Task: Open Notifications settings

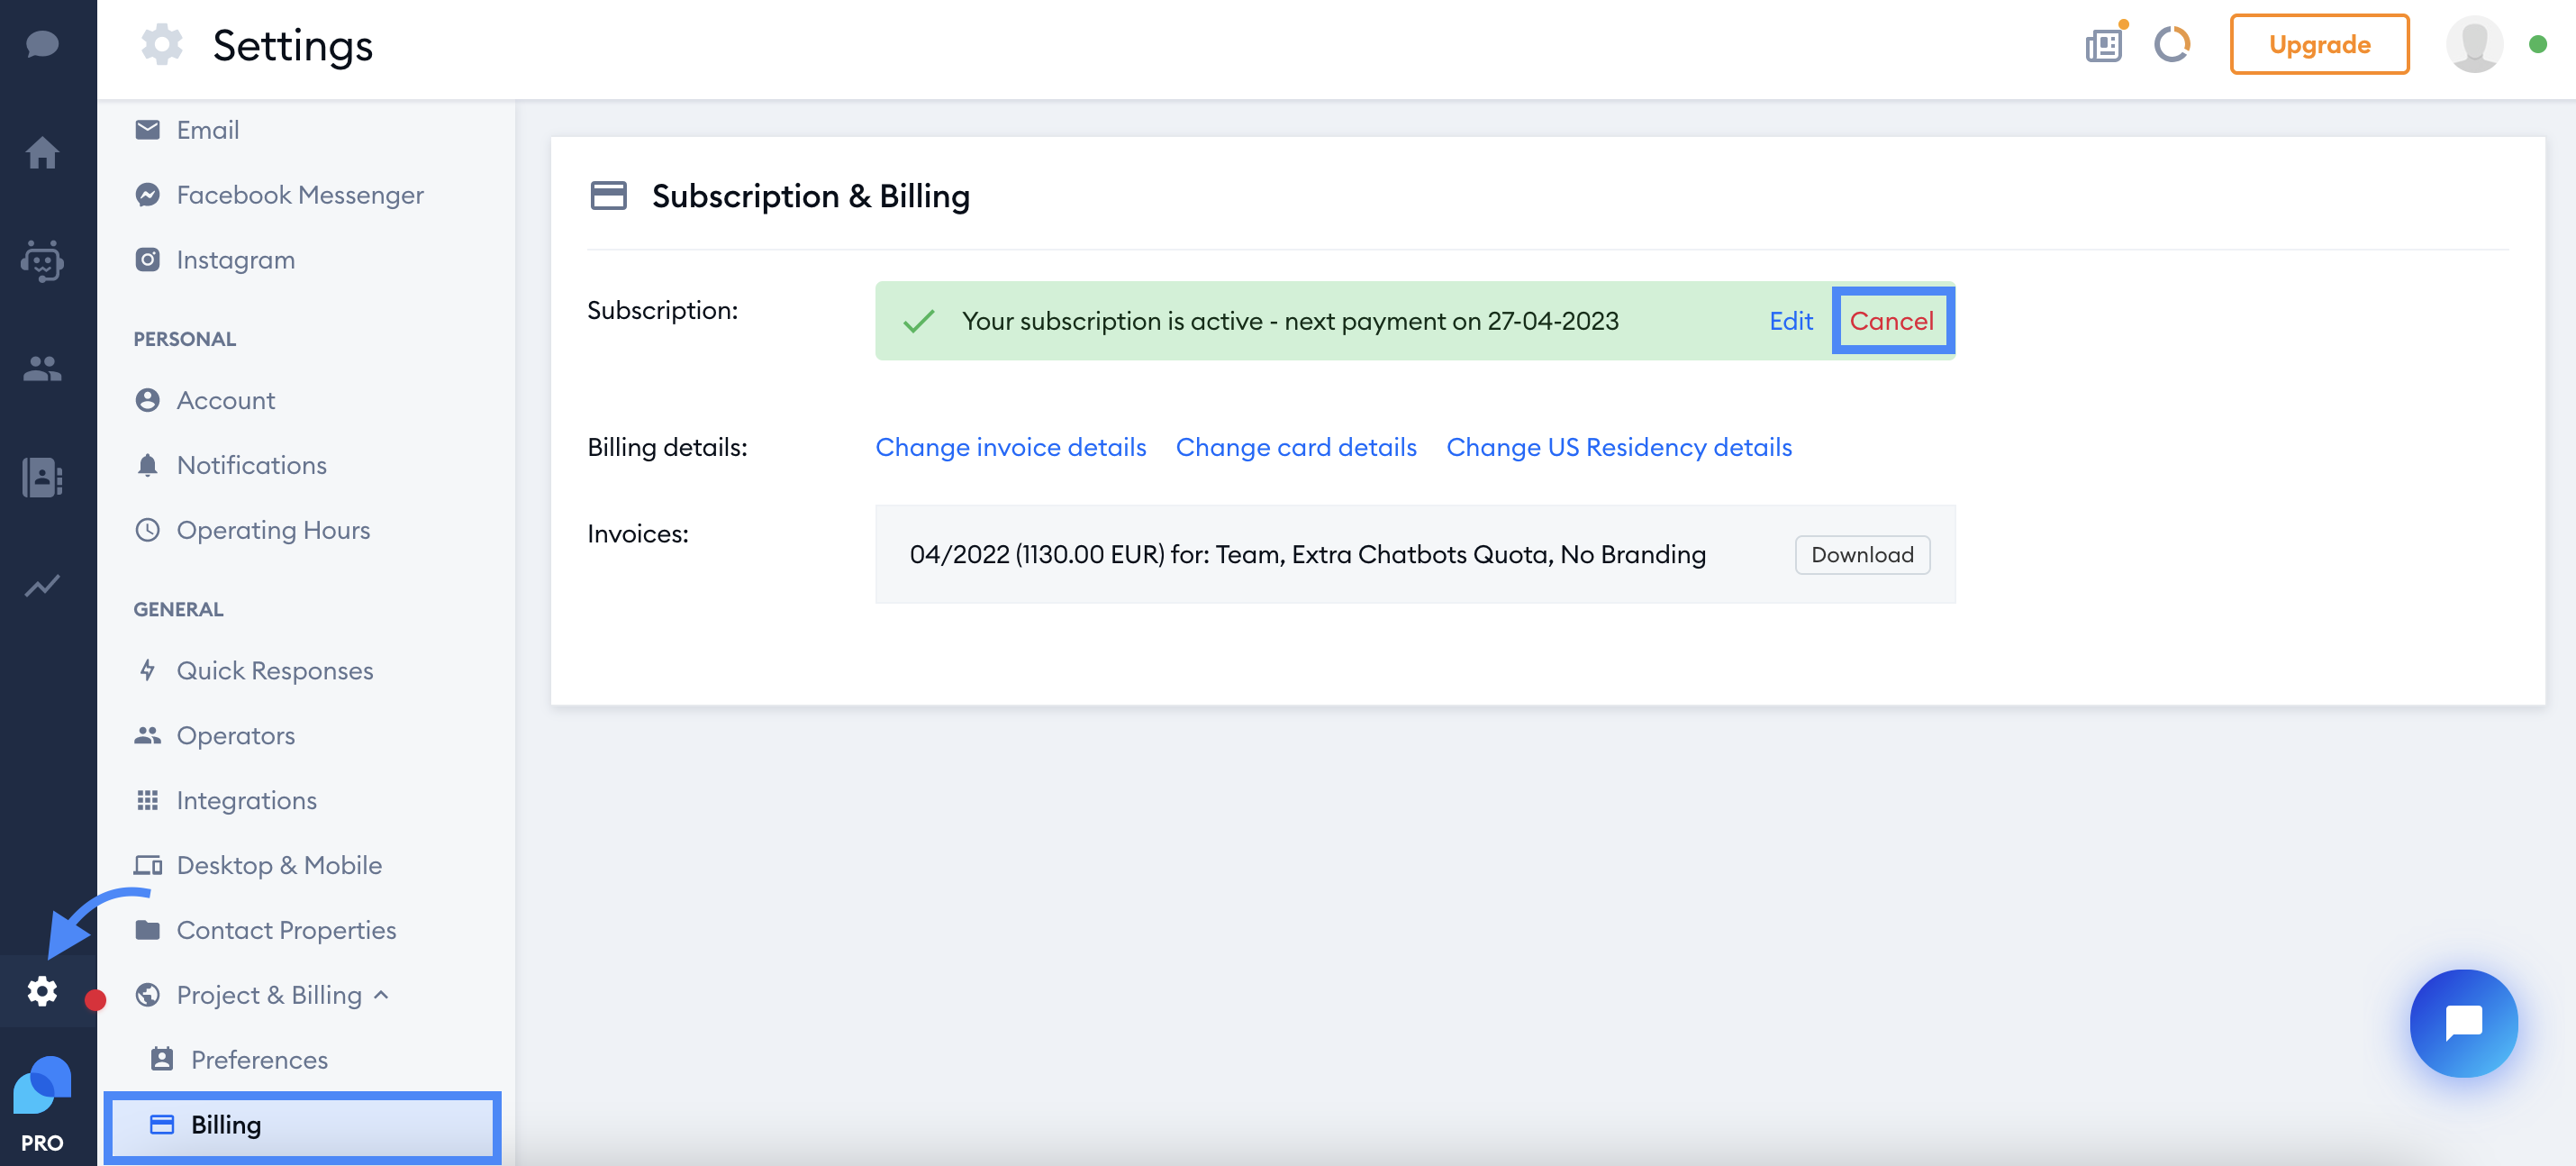Action: (232, 465)
